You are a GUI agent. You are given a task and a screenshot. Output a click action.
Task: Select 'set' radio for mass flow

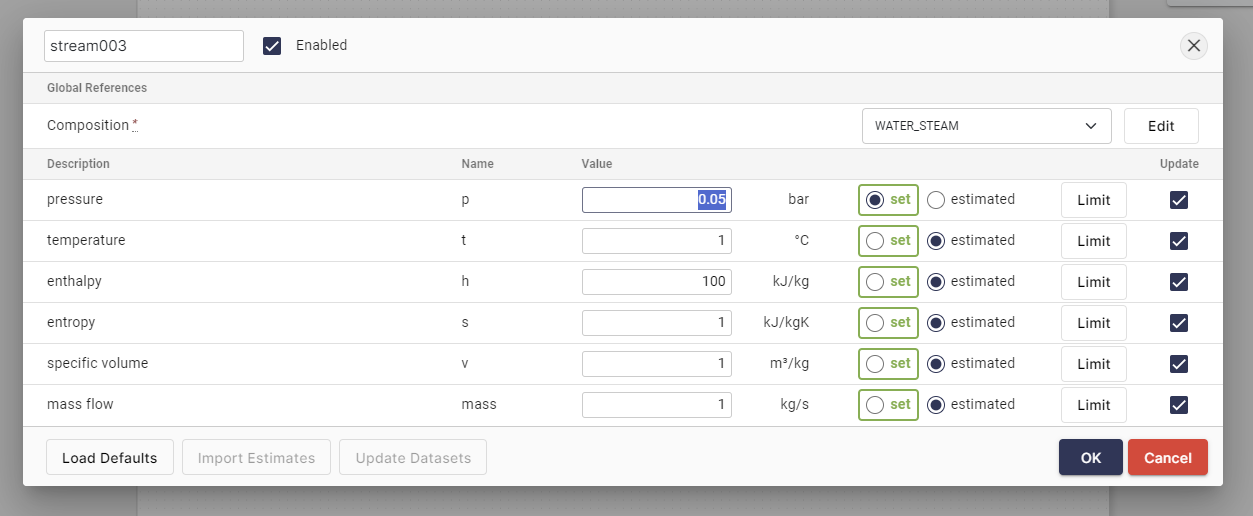pos(875,405)
